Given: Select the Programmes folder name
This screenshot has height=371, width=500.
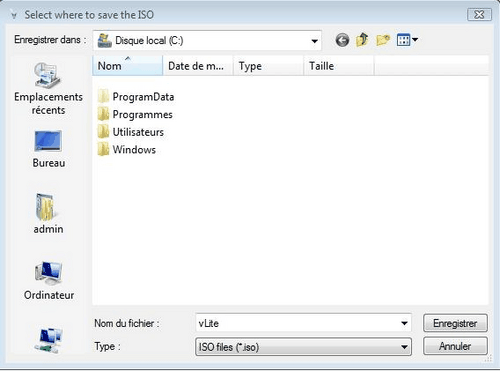Looking at the screenshot, I should (x=143, y=115).
